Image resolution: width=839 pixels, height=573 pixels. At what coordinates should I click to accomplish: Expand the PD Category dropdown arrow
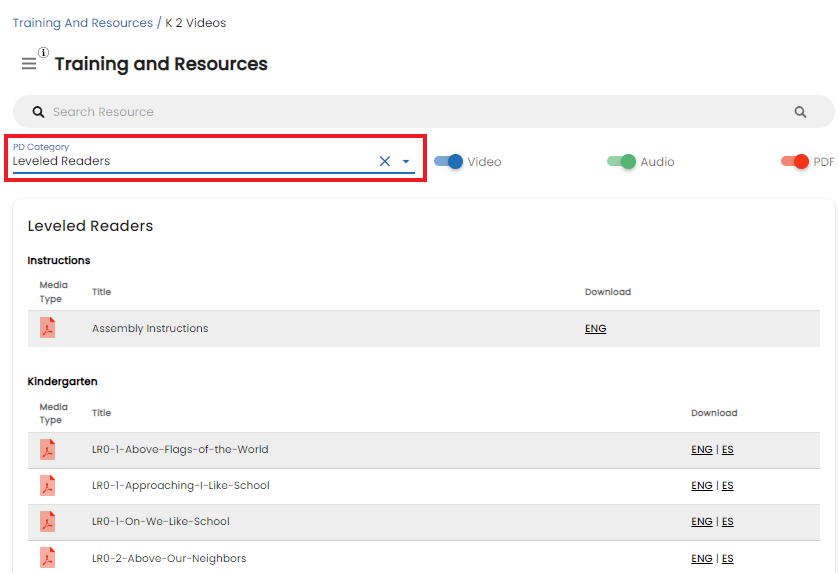point(406,161)
